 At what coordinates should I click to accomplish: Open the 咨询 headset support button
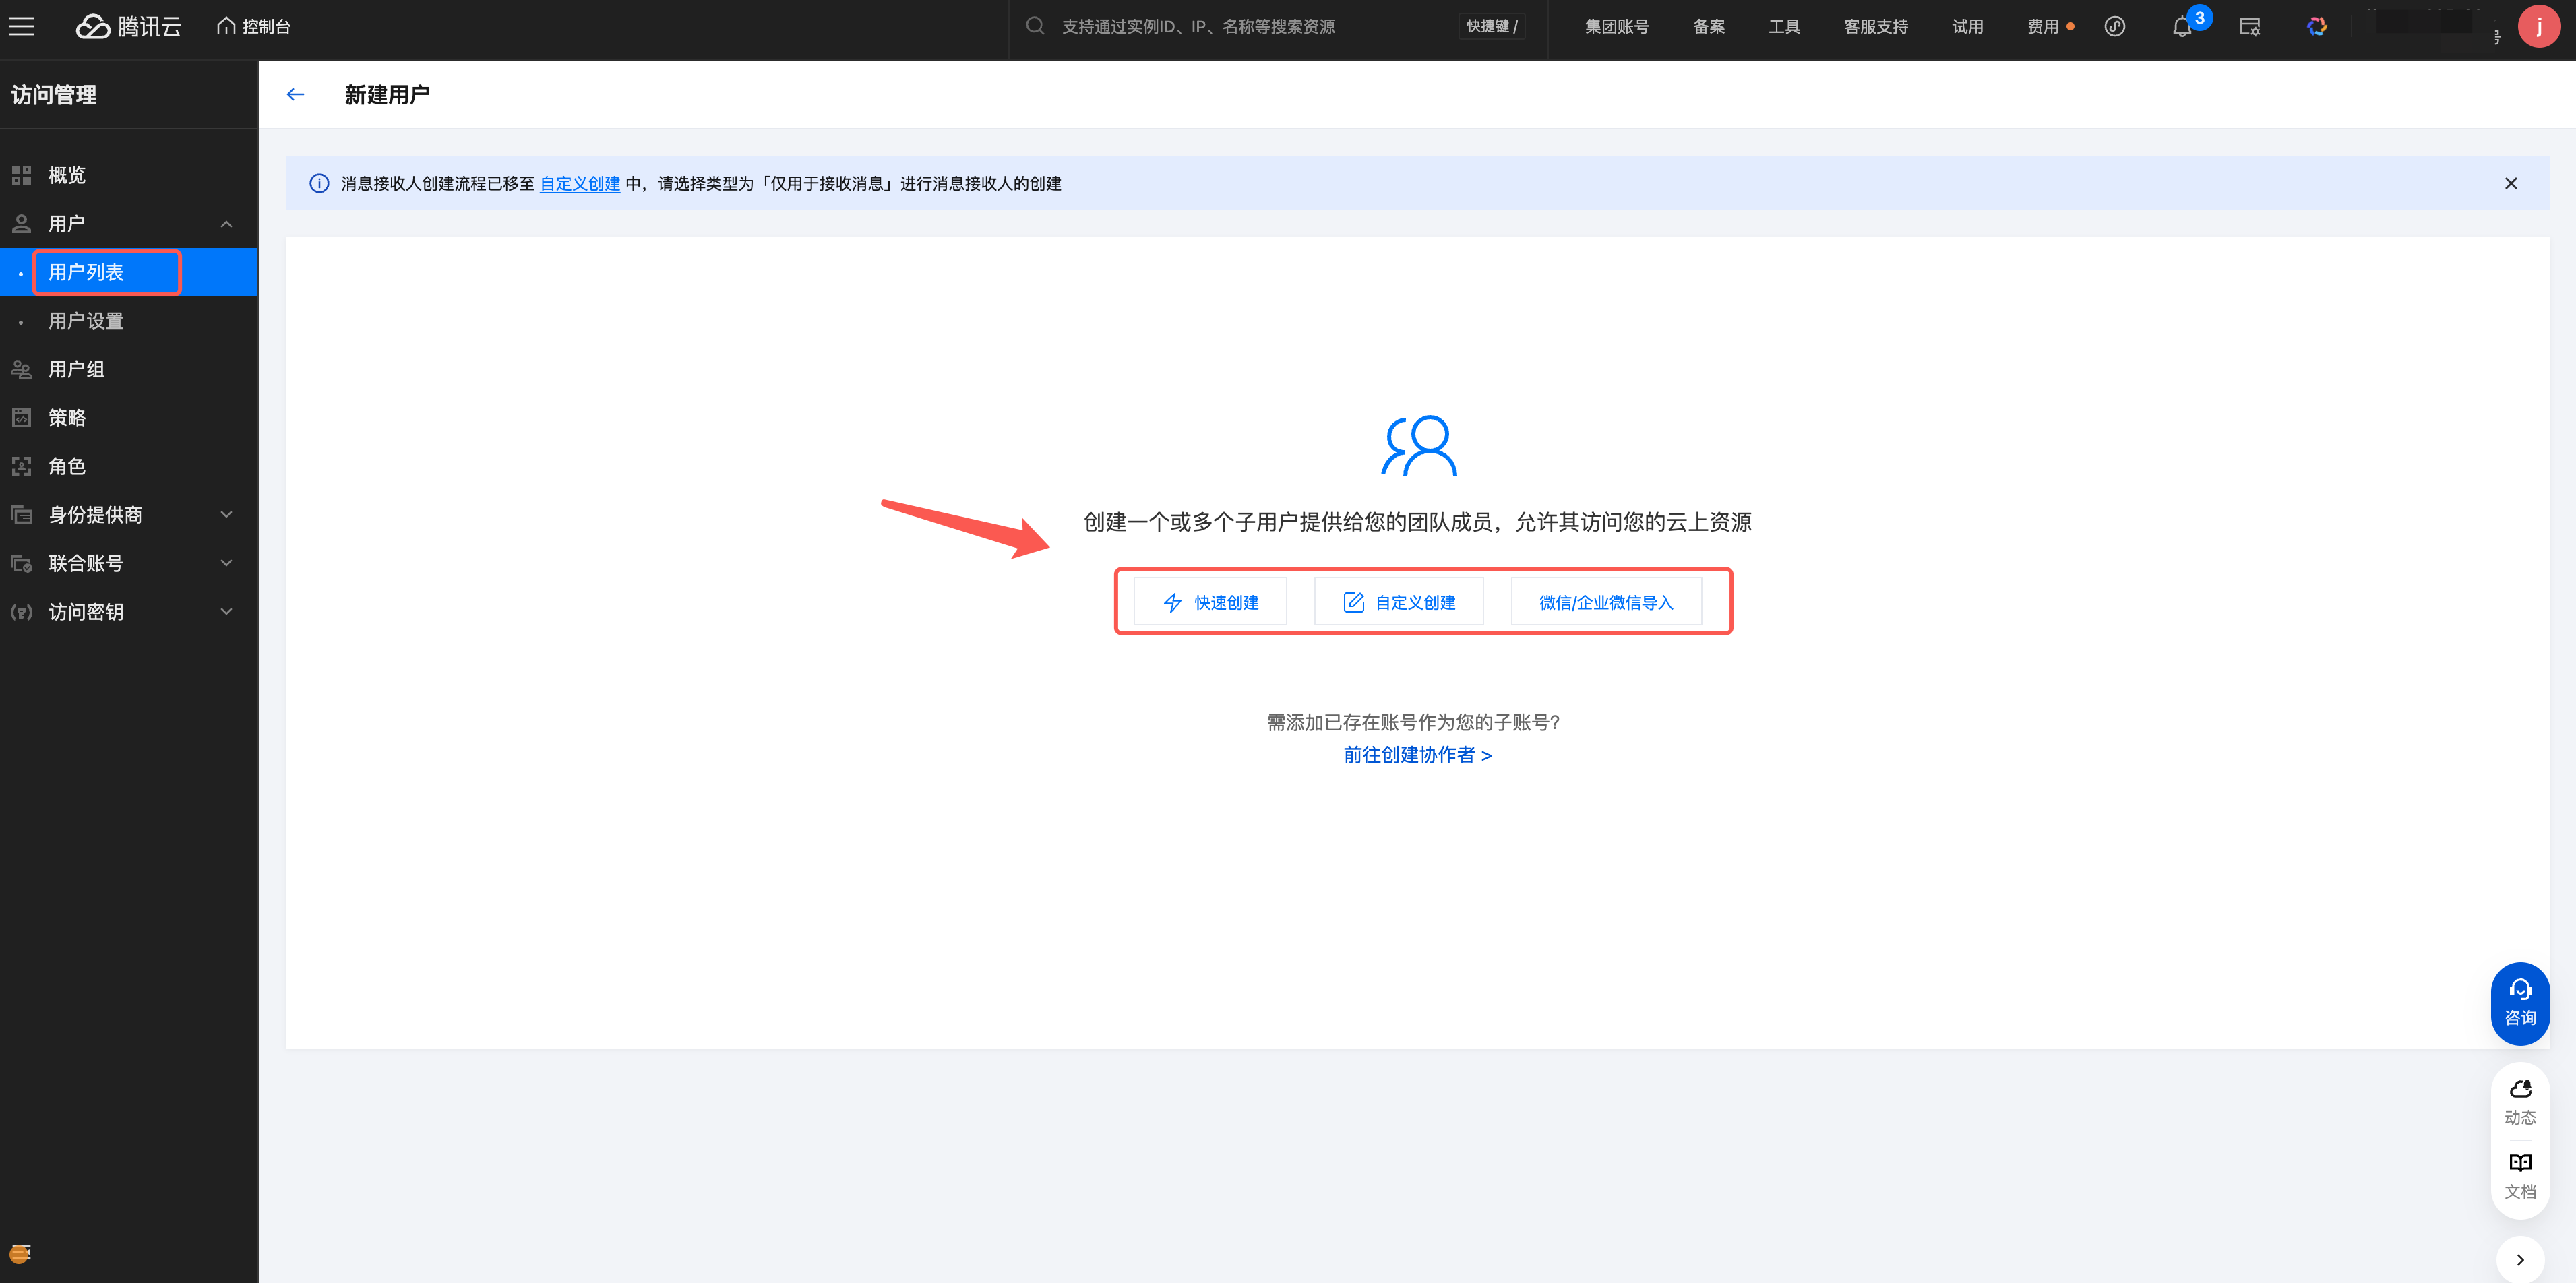coord(2519,1003)
